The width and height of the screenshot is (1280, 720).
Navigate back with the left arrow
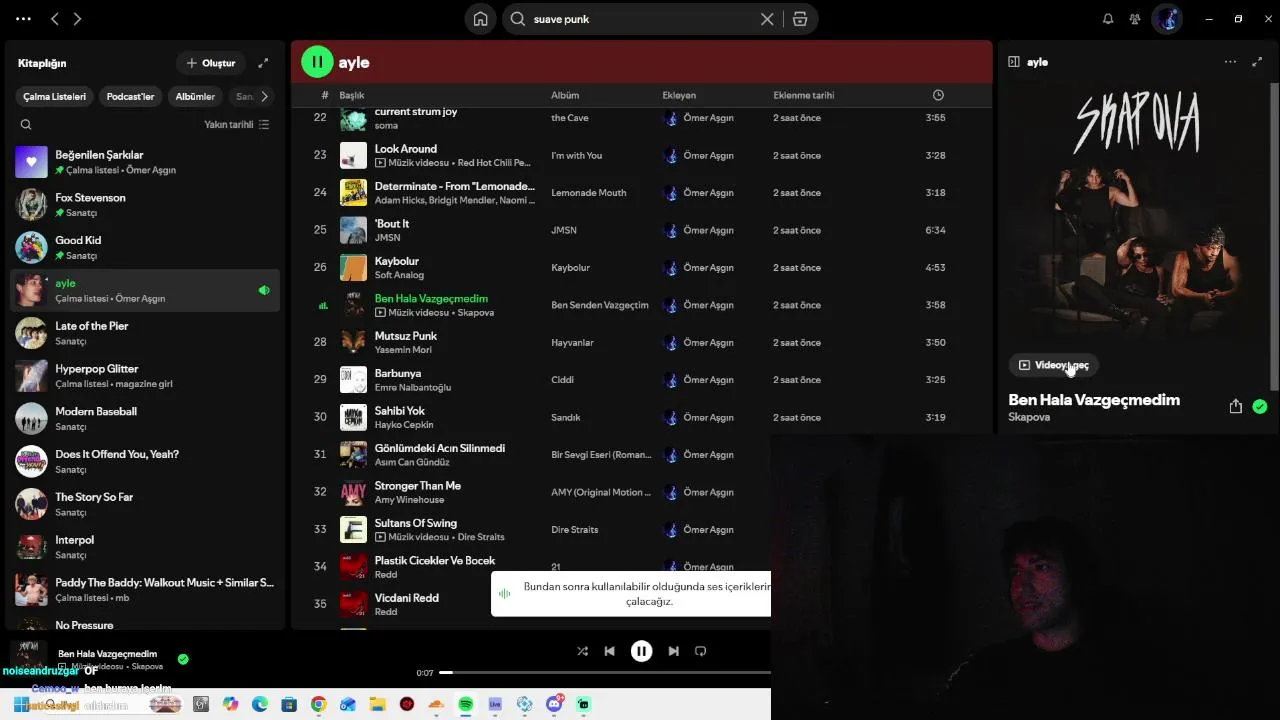click(55, 19)
